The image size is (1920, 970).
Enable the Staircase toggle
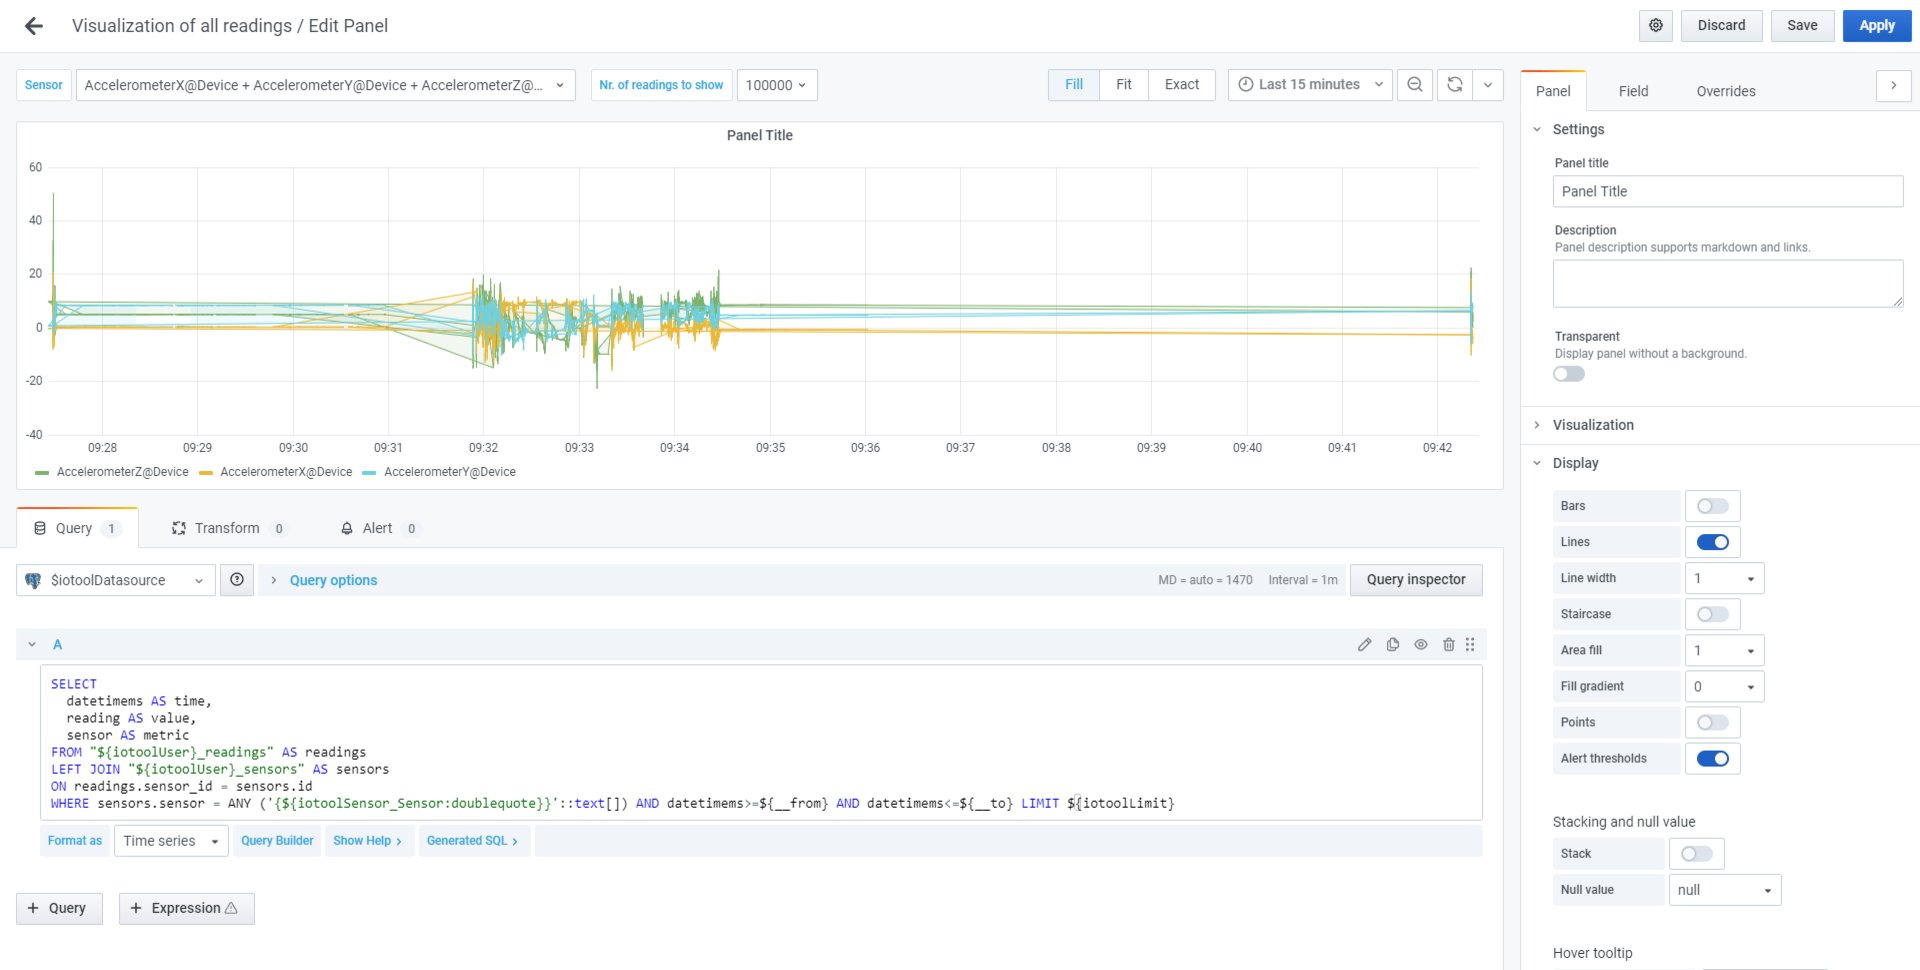click(x=1713, y=614)
